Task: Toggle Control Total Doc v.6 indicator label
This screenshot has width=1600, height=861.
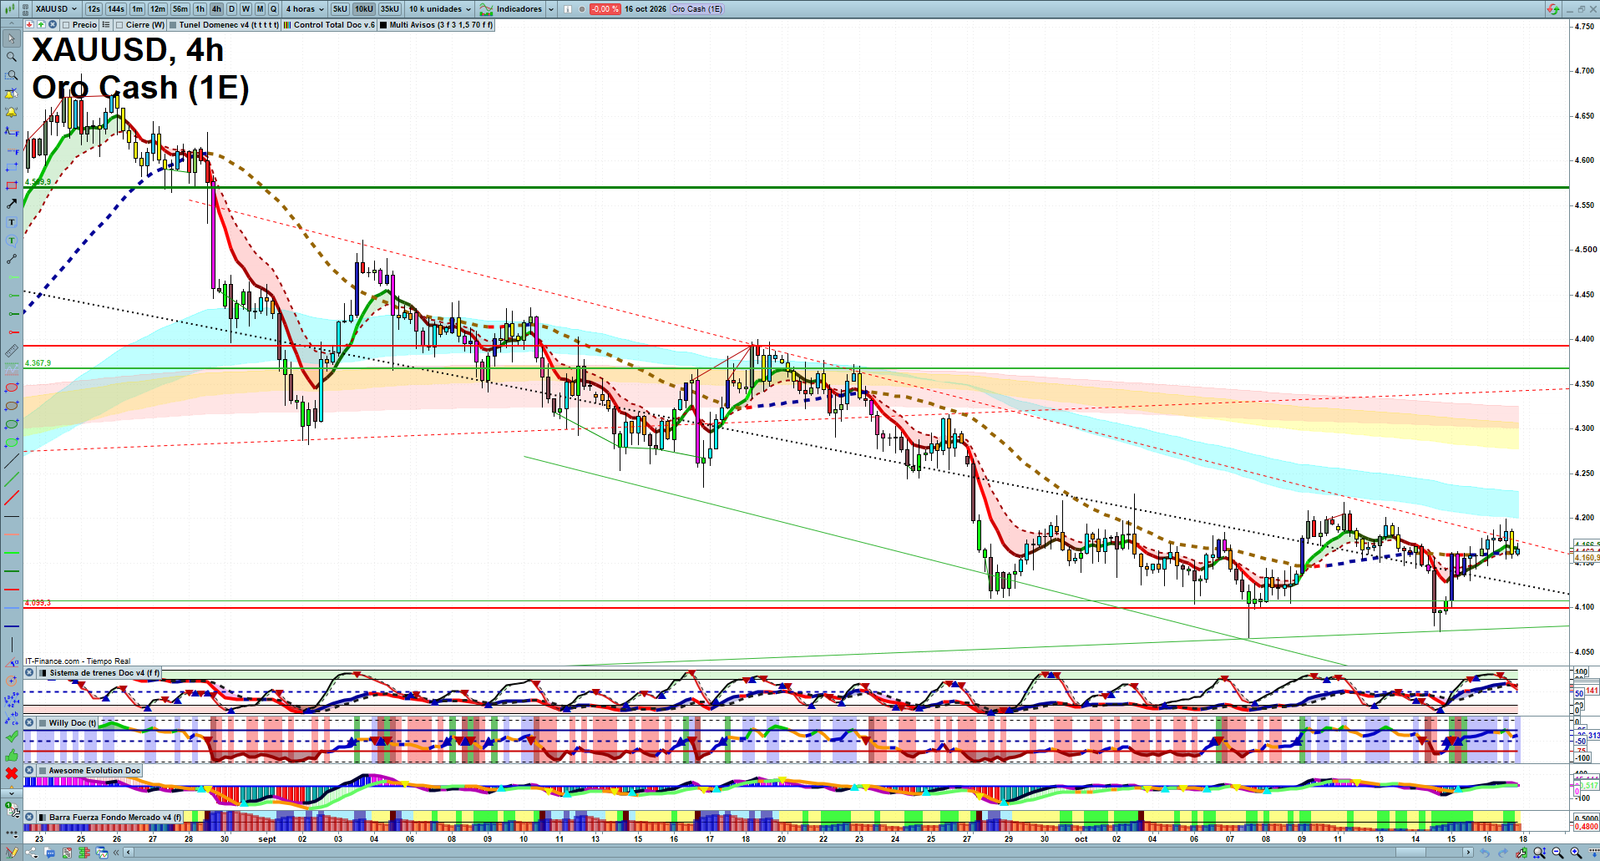Action: (329, 25)
